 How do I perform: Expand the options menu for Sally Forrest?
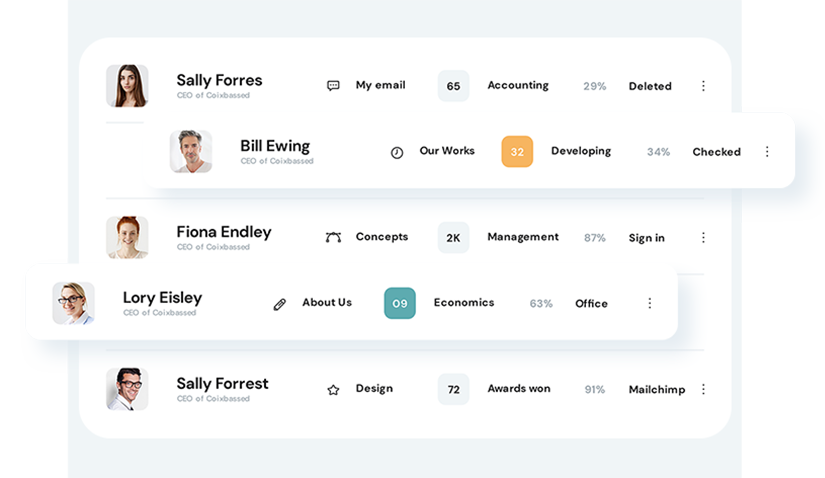[703, 389]
